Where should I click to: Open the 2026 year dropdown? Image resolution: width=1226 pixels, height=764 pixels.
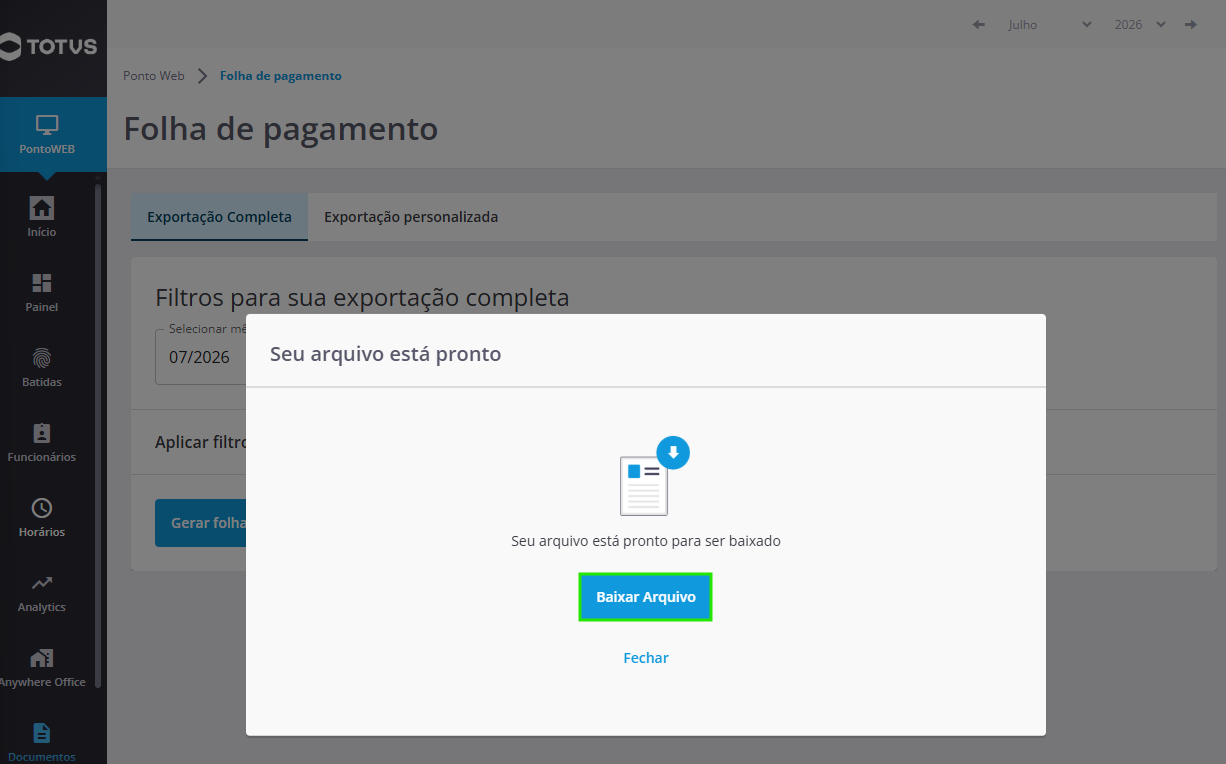click(x=1140, y=24)
